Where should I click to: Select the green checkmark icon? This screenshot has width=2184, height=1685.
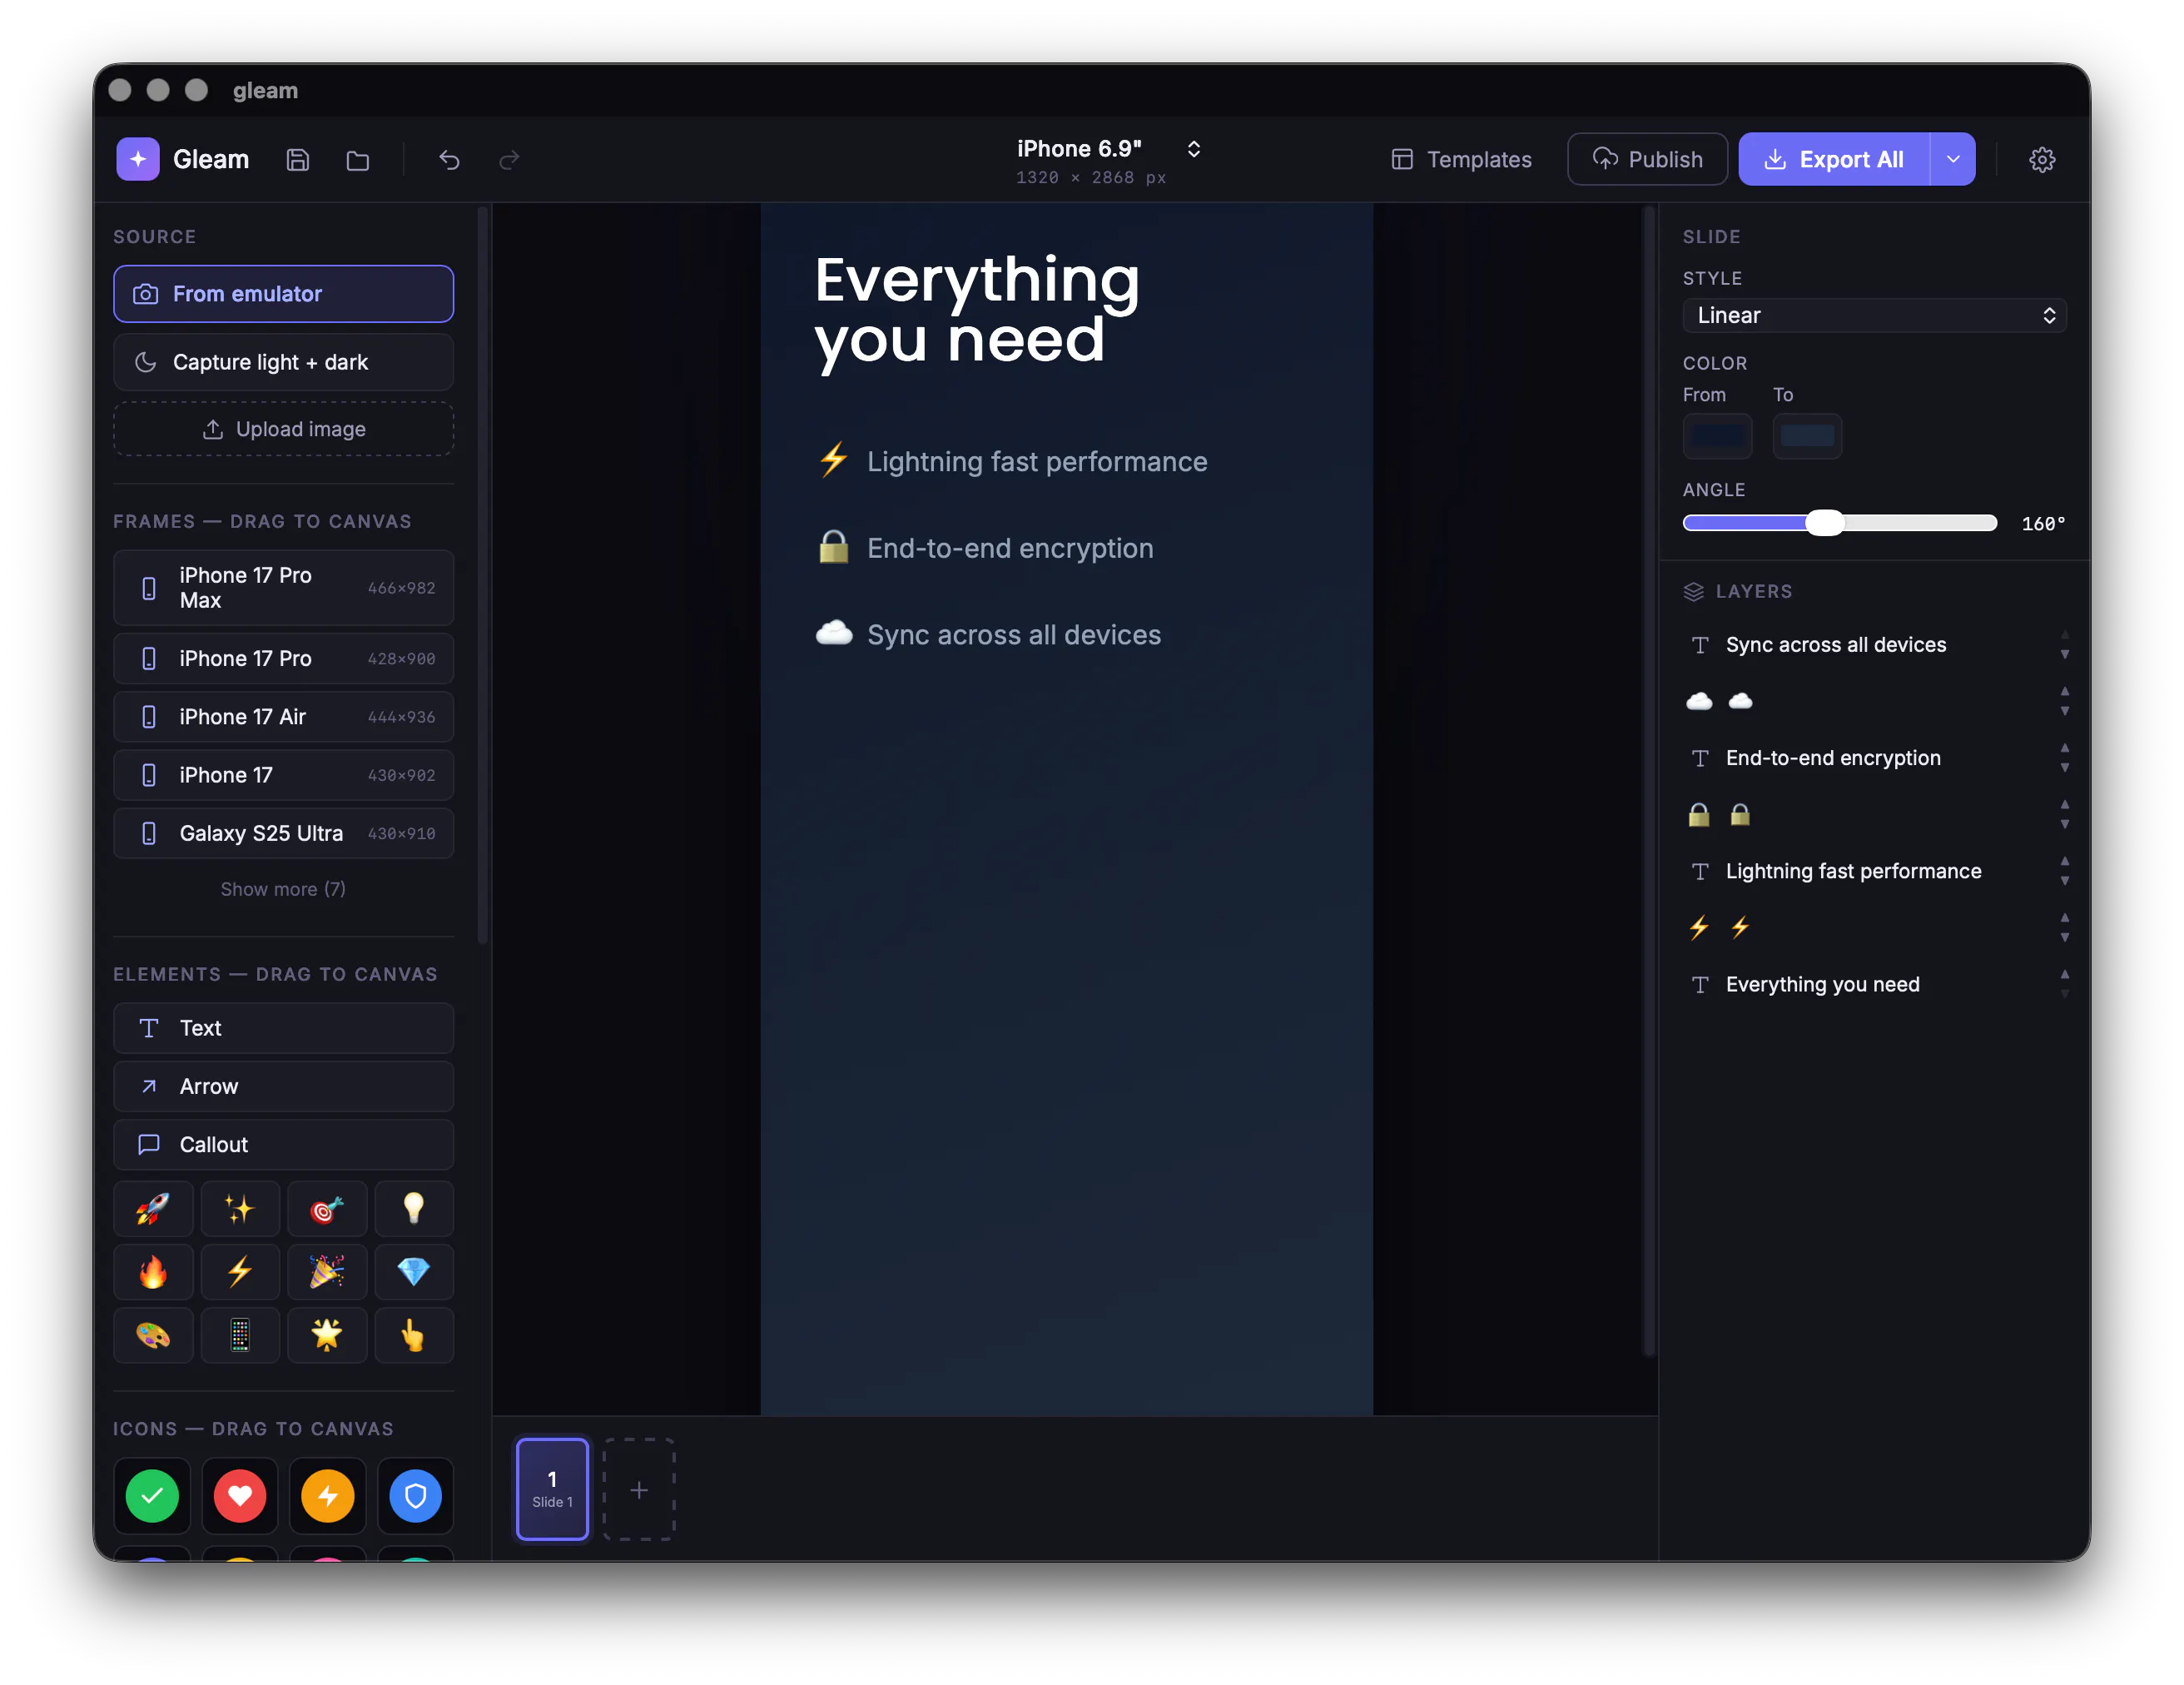point(152,1496)
